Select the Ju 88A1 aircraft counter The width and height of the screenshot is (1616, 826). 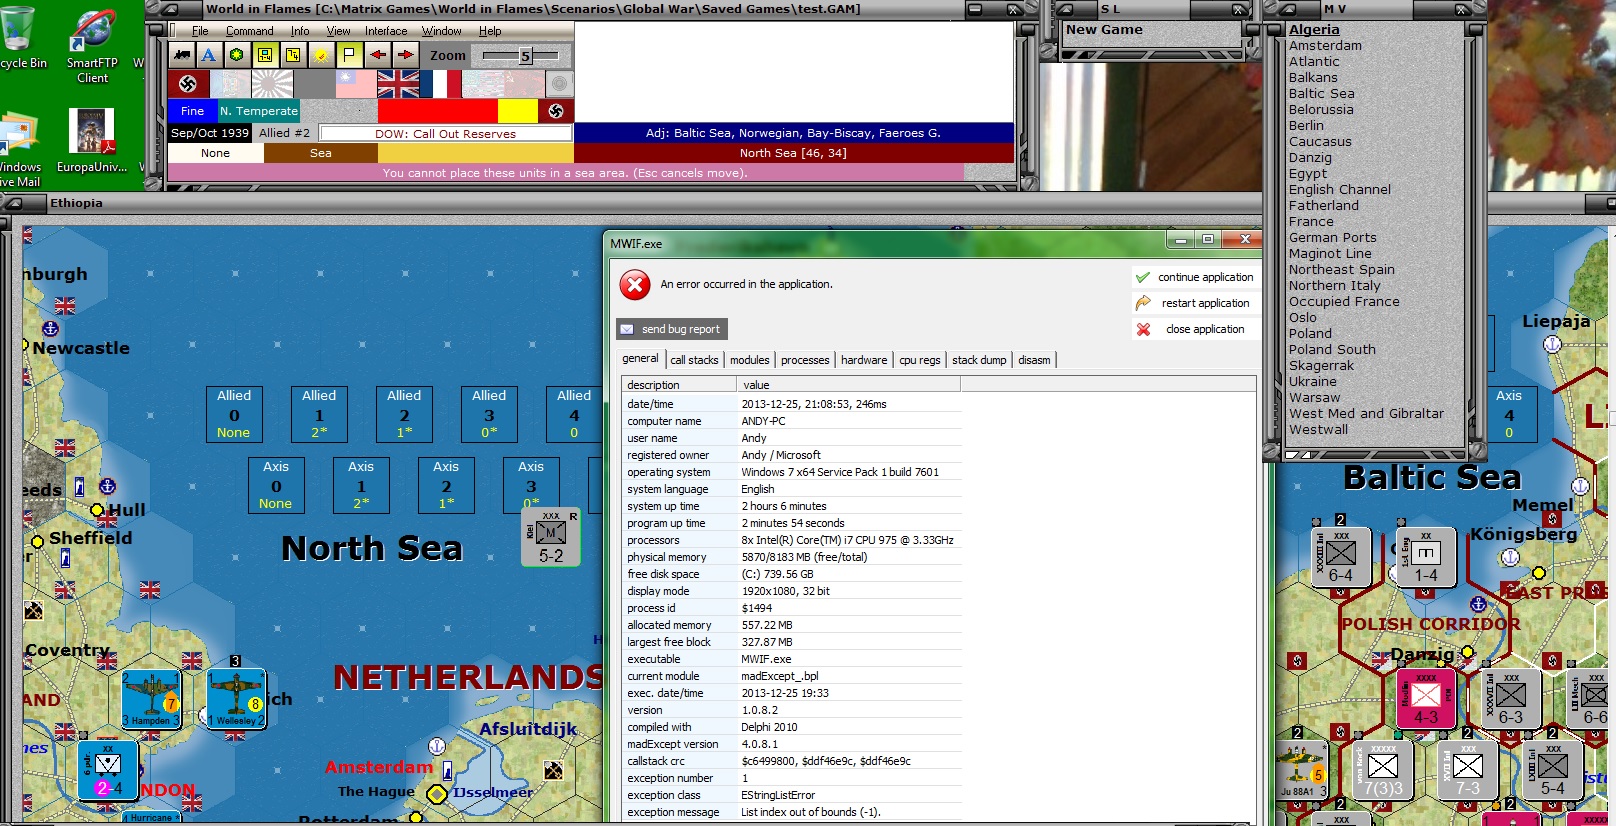pos(1303,770)
